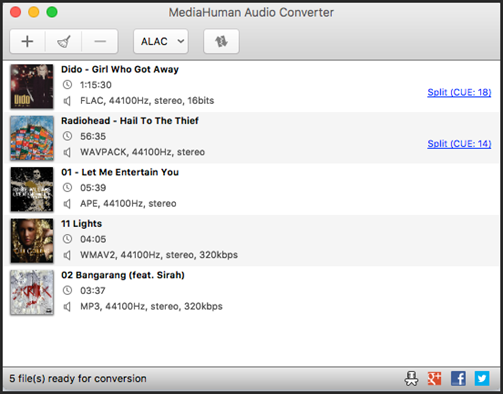Click the Let Me Entertain You cover art
503x394 pixels.
tap(32, 189)
